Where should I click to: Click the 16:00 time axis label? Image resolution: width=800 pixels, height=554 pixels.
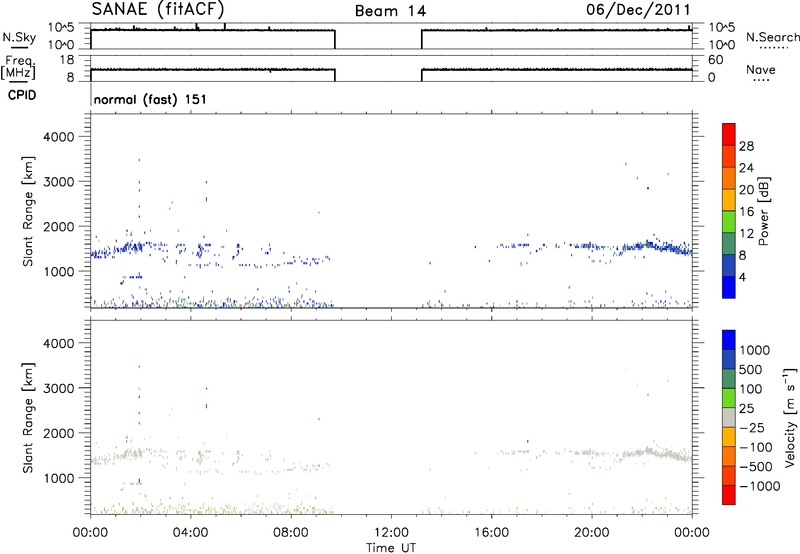click(491, 533)
